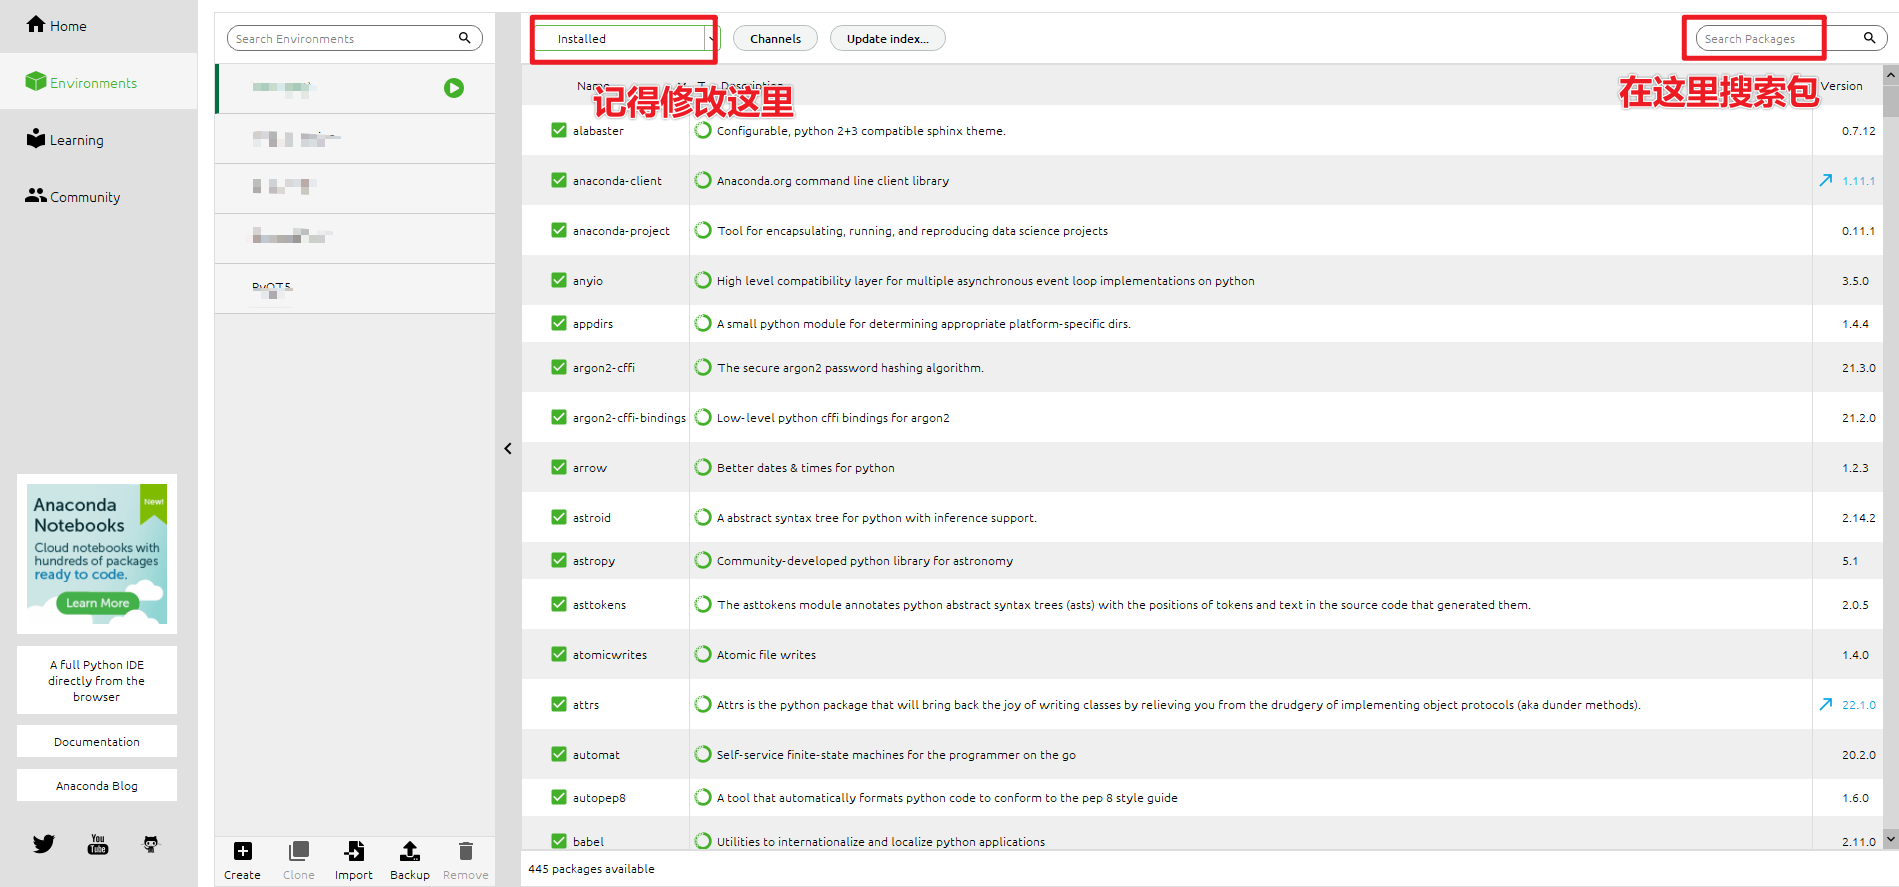The image size is (1899, 887).
Task: Collapse the environments panel with left arrow
Action: coord(508,449)
